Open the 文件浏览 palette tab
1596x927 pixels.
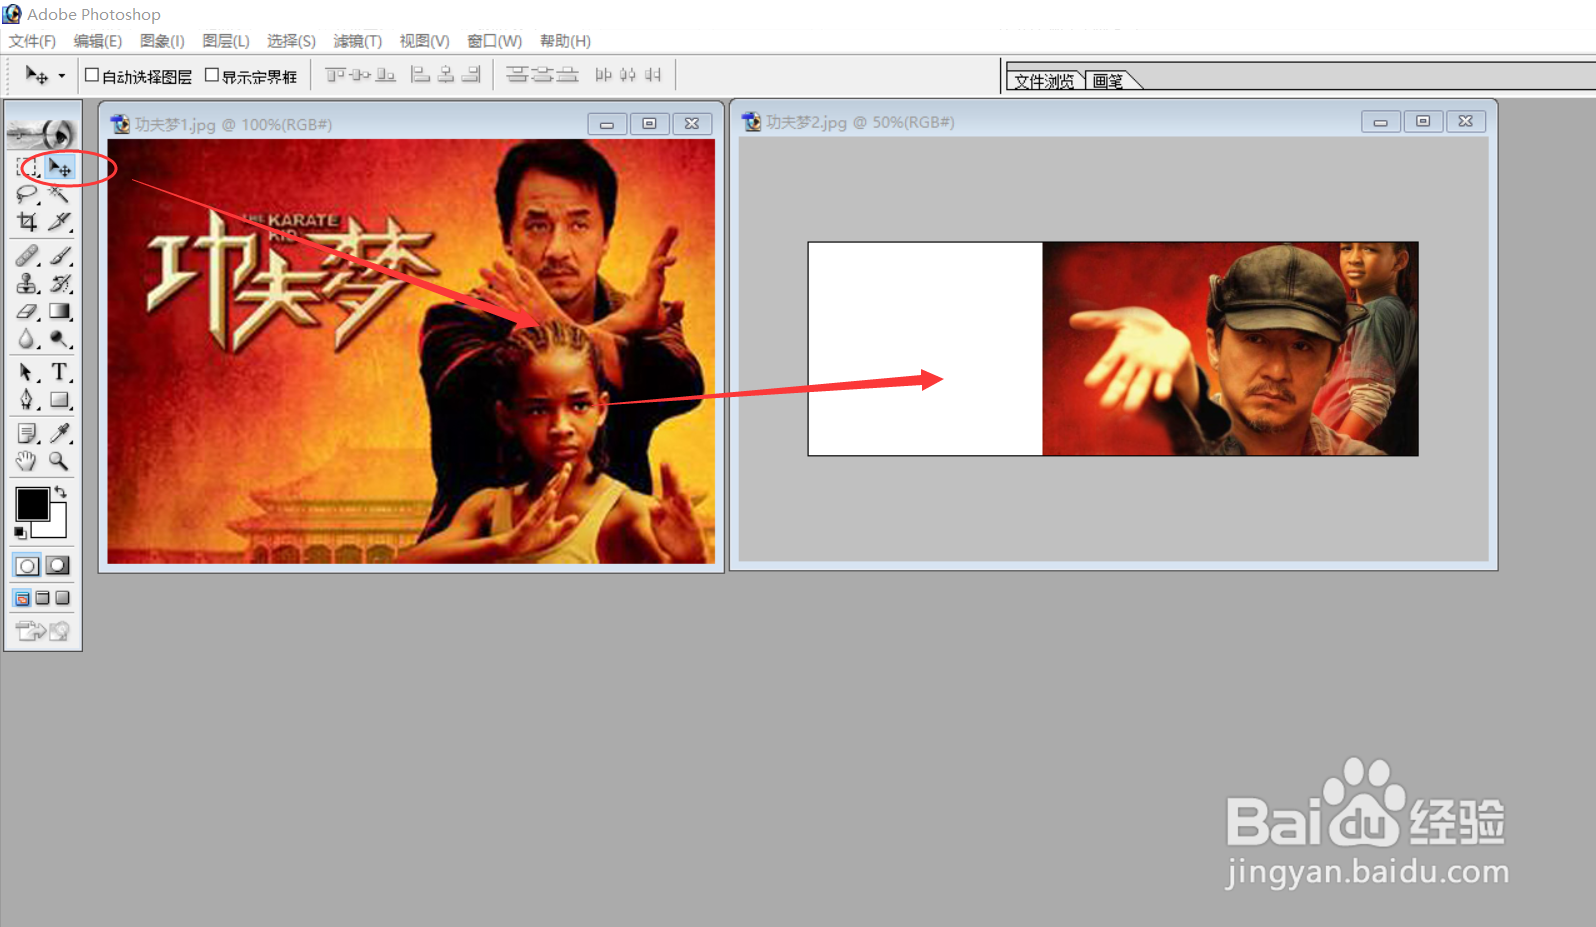1044,81
